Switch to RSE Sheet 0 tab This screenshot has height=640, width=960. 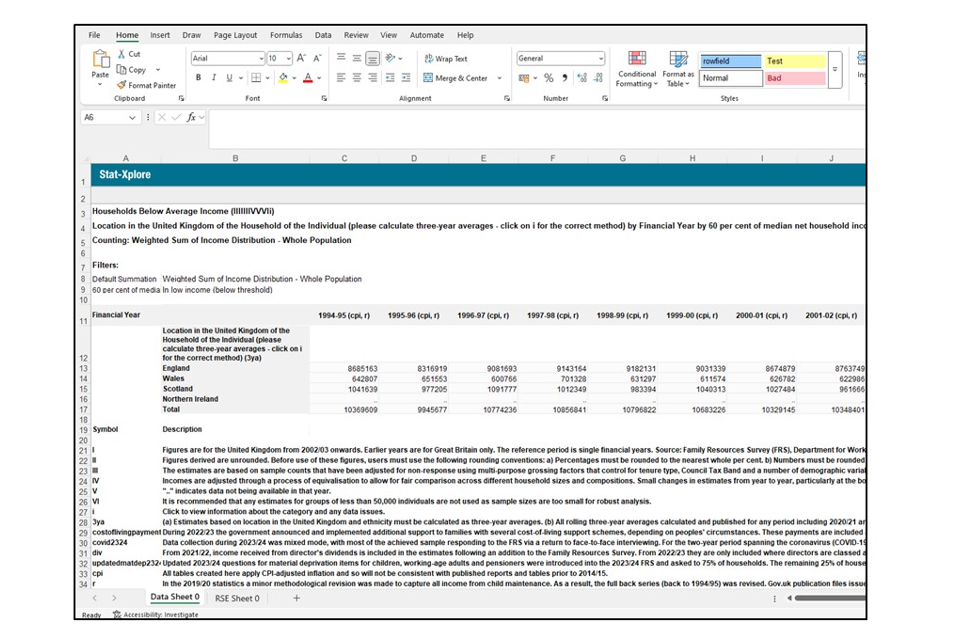pos(238,598)
